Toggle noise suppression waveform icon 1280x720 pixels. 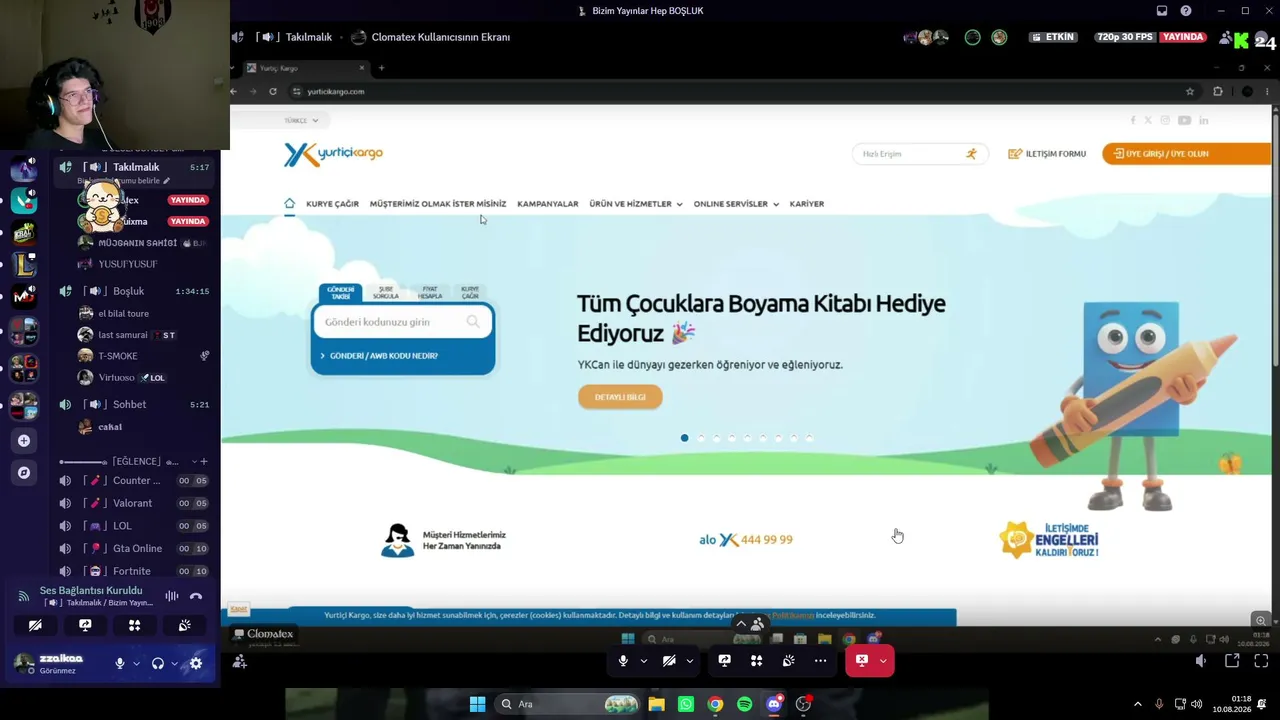(172, 596)
